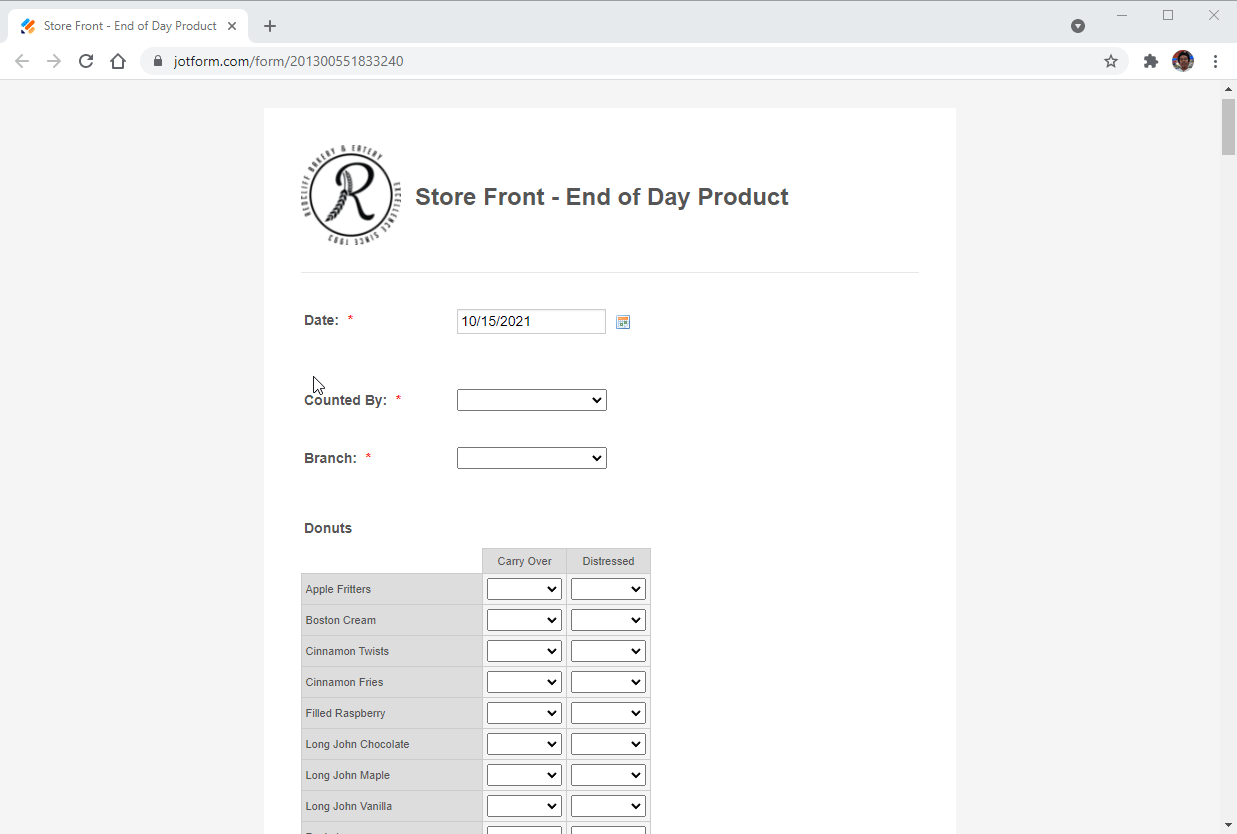
Task: Open the Chrome profile avatar
Action: click(1183, 61)
